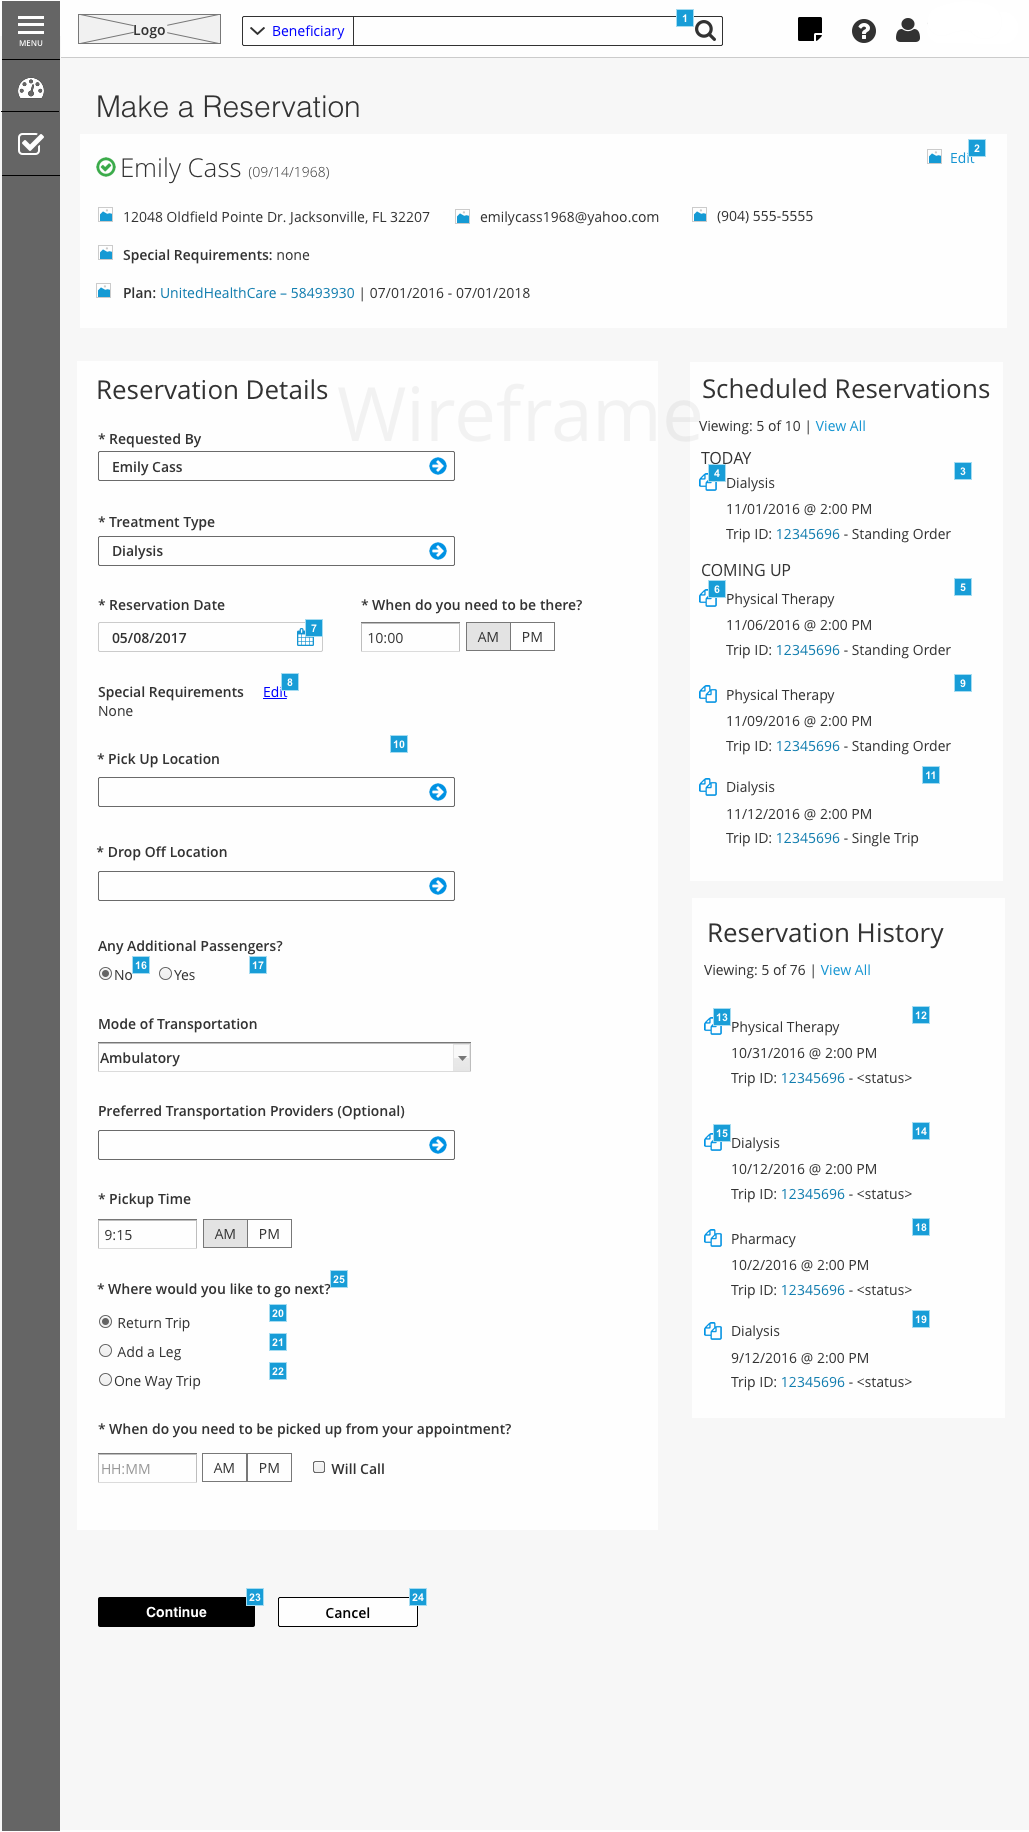This screenshot has width=1029, height=1832.
Task: Toggle AM for arrival time
Action: pos(488,637)
